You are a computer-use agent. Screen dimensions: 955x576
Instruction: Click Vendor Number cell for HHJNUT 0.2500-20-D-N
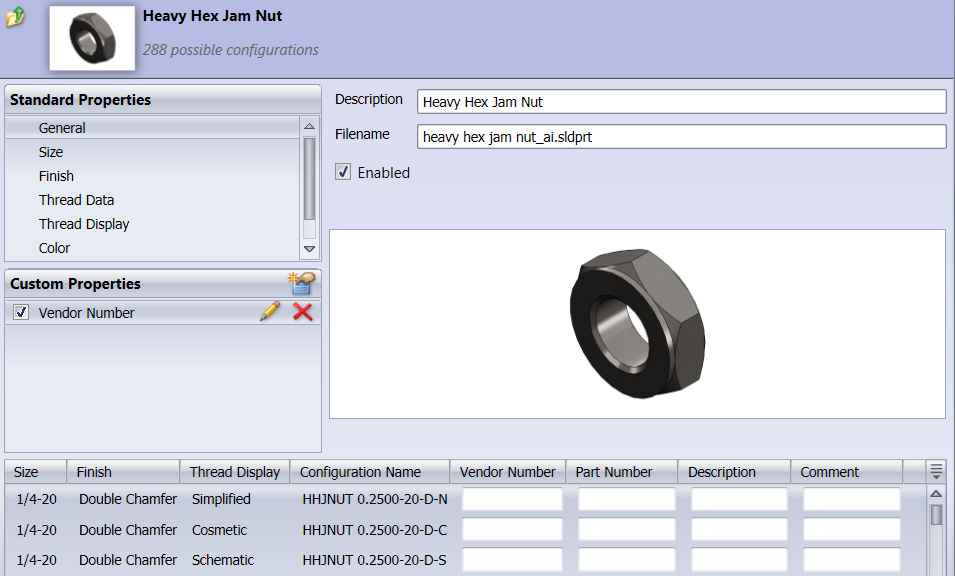coord(512,499)
